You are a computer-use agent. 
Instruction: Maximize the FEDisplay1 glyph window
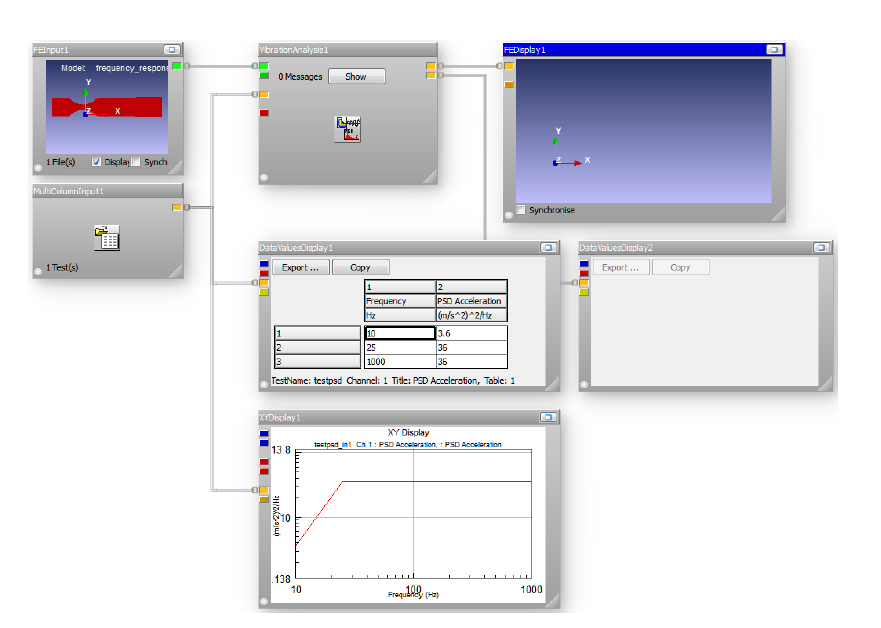774,50
